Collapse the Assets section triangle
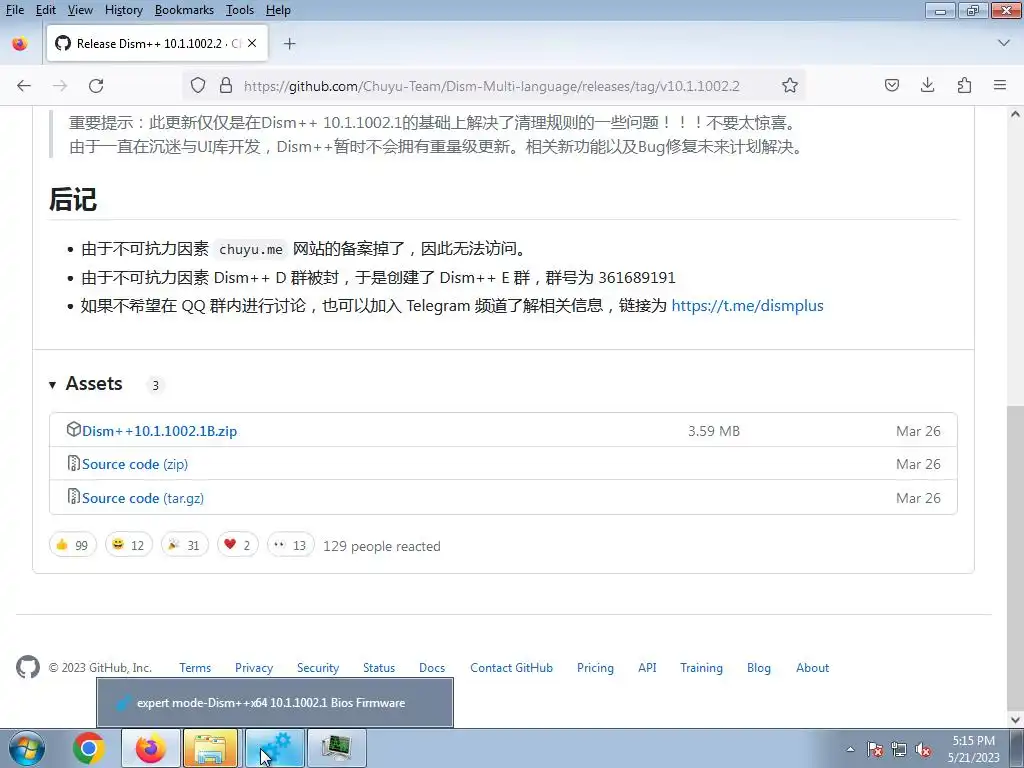Viewport: 1024px width, 768px height. click(x=52, y=385)
